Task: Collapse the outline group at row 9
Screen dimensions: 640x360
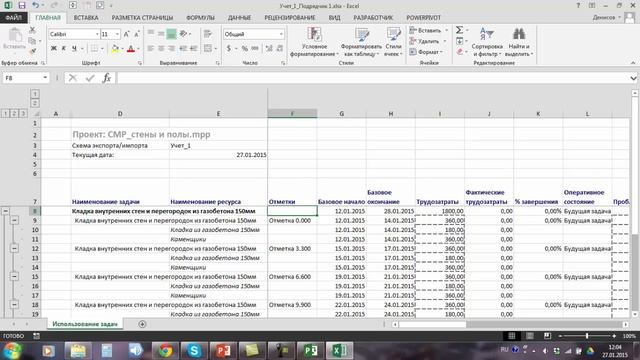Action: click(14, 220)
